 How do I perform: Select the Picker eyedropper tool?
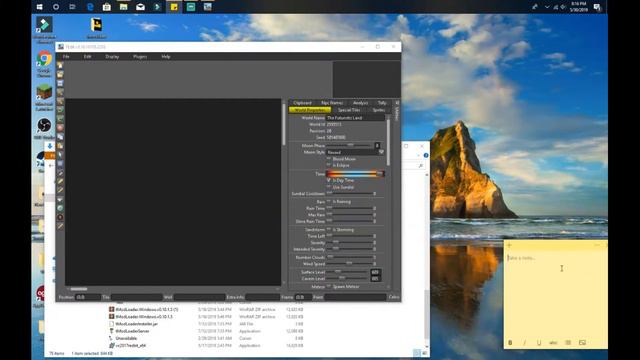tap(60, 173)
